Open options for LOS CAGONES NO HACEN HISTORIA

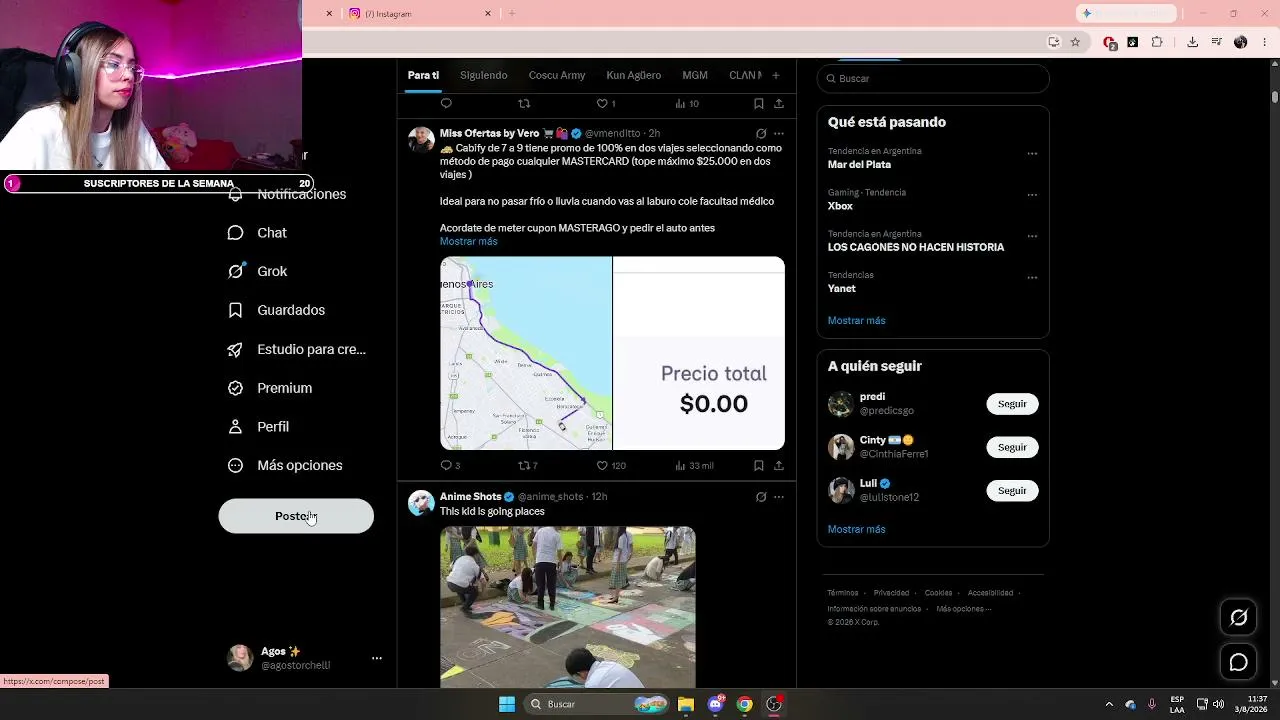click(1032, 237)
